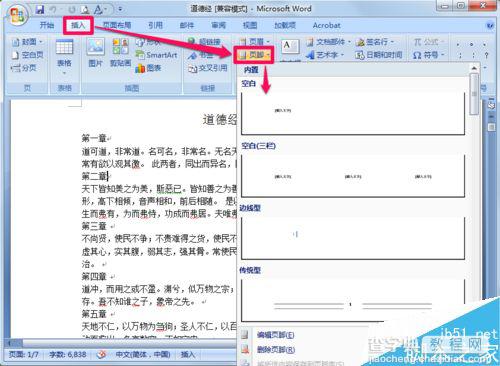This screenshot has height=366, width=500.
Task: Switch to the 邮件 ribbon tab
Action: pos(187,25)
